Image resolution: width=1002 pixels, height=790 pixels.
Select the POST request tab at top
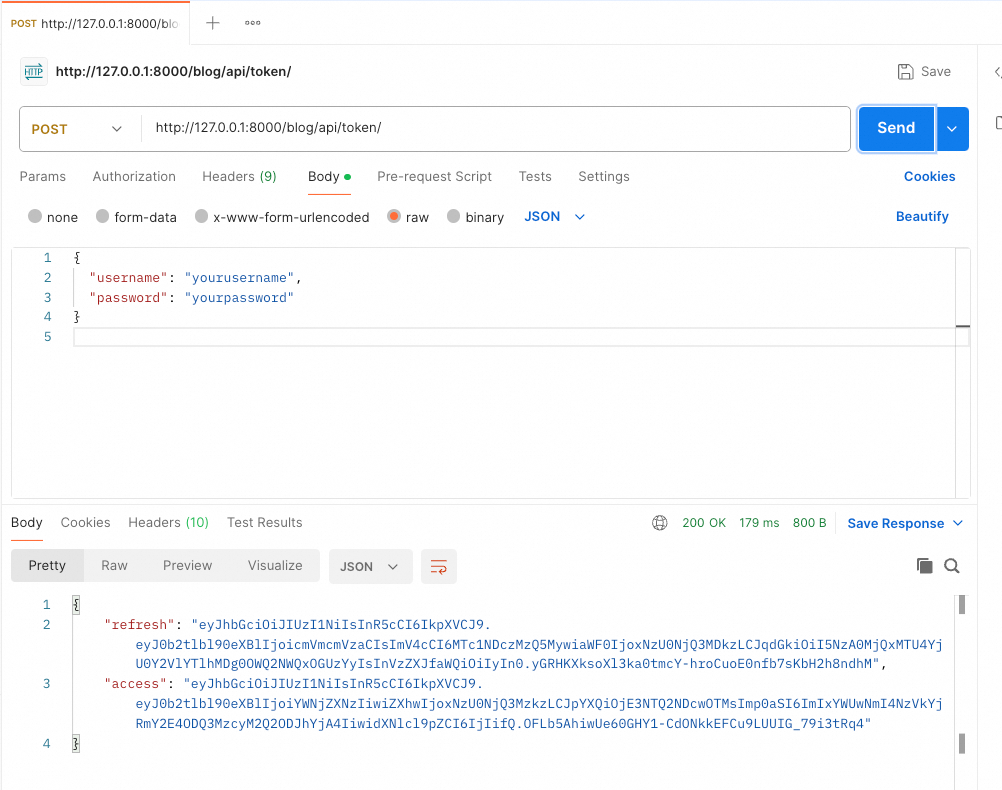[95, 24]
